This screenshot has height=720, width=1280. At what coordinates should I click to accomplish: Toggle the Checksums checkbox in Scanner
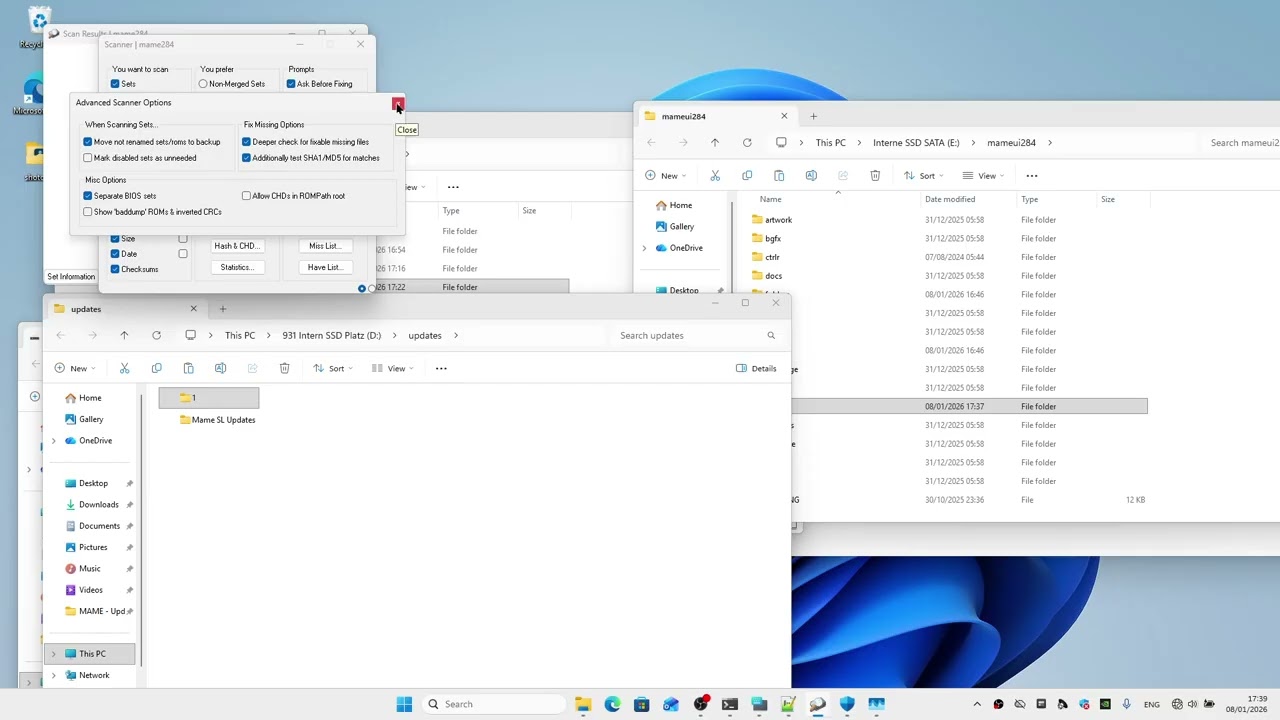coord(115,269)
